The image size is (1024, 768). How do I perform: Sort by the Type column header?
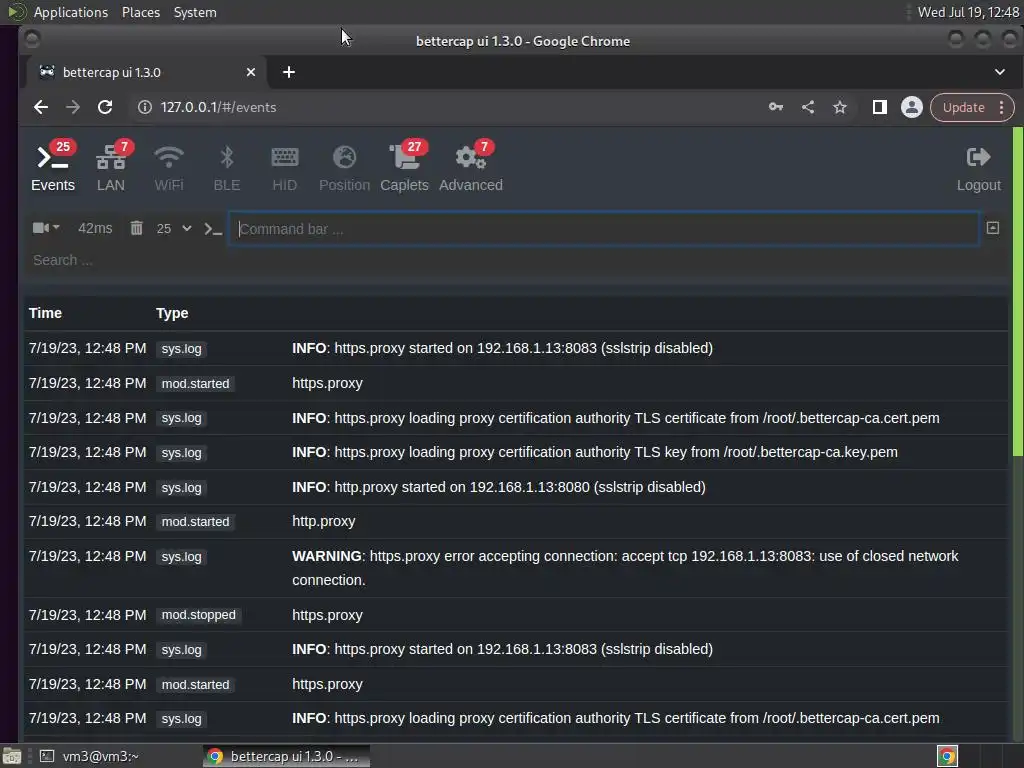172,313
